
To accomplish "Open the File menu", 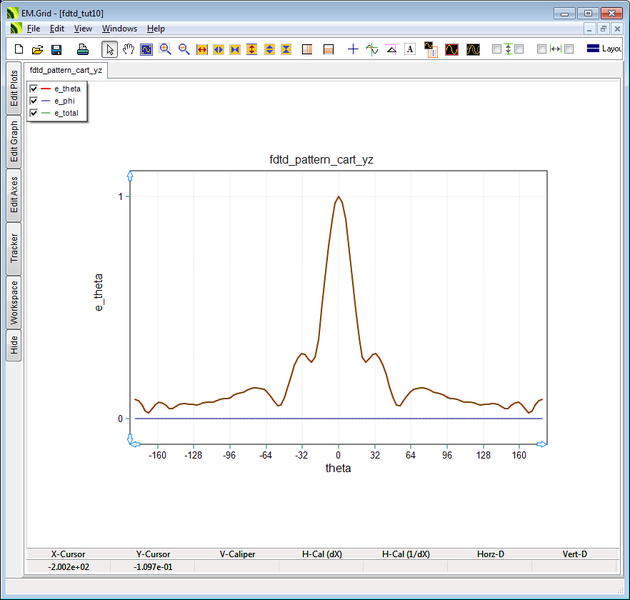I will coord(33,29).
